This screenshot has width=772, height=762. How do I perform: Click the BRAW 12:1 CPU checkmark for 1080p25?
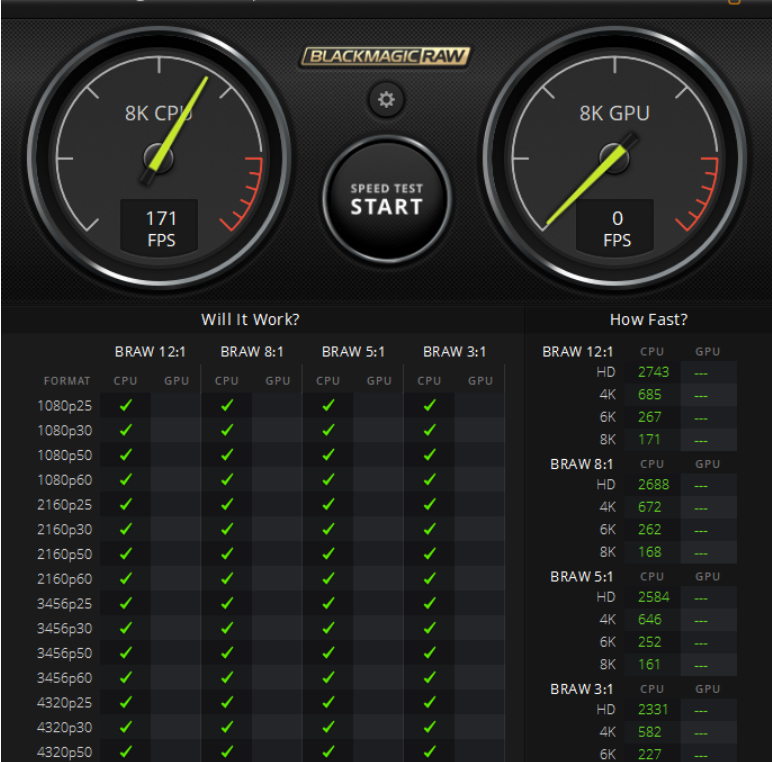126,405
